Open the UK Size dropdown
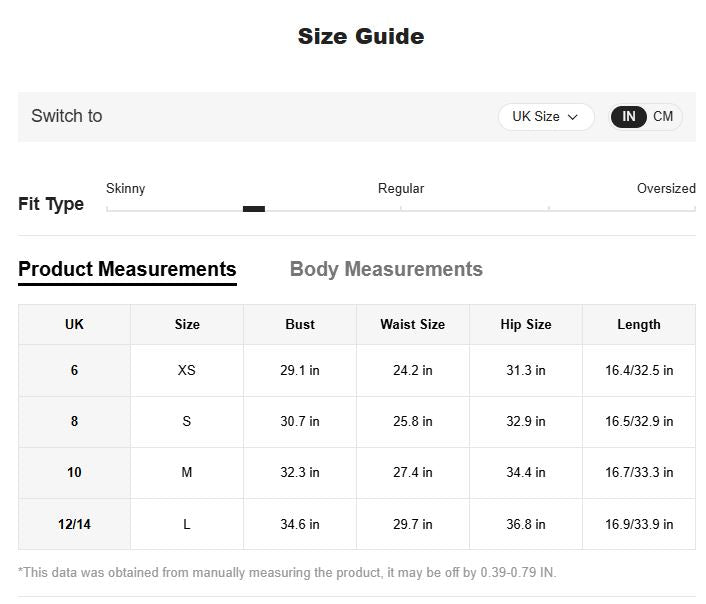 click(x=546, y=117)
